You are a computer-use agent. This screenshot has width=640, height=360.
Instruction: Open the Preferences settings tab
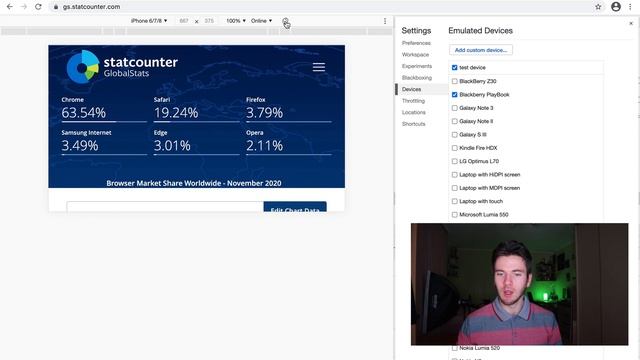[x=416, y=43]
